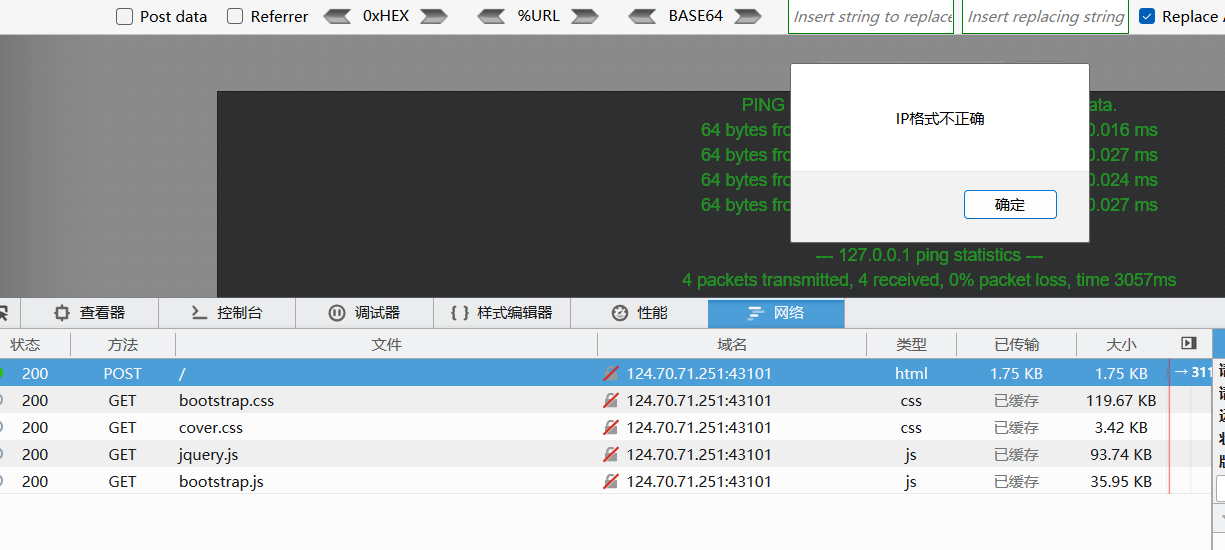Tick the Referrer checkbox
Viewport: 1225px width, 550px height.
pos(235,16)
